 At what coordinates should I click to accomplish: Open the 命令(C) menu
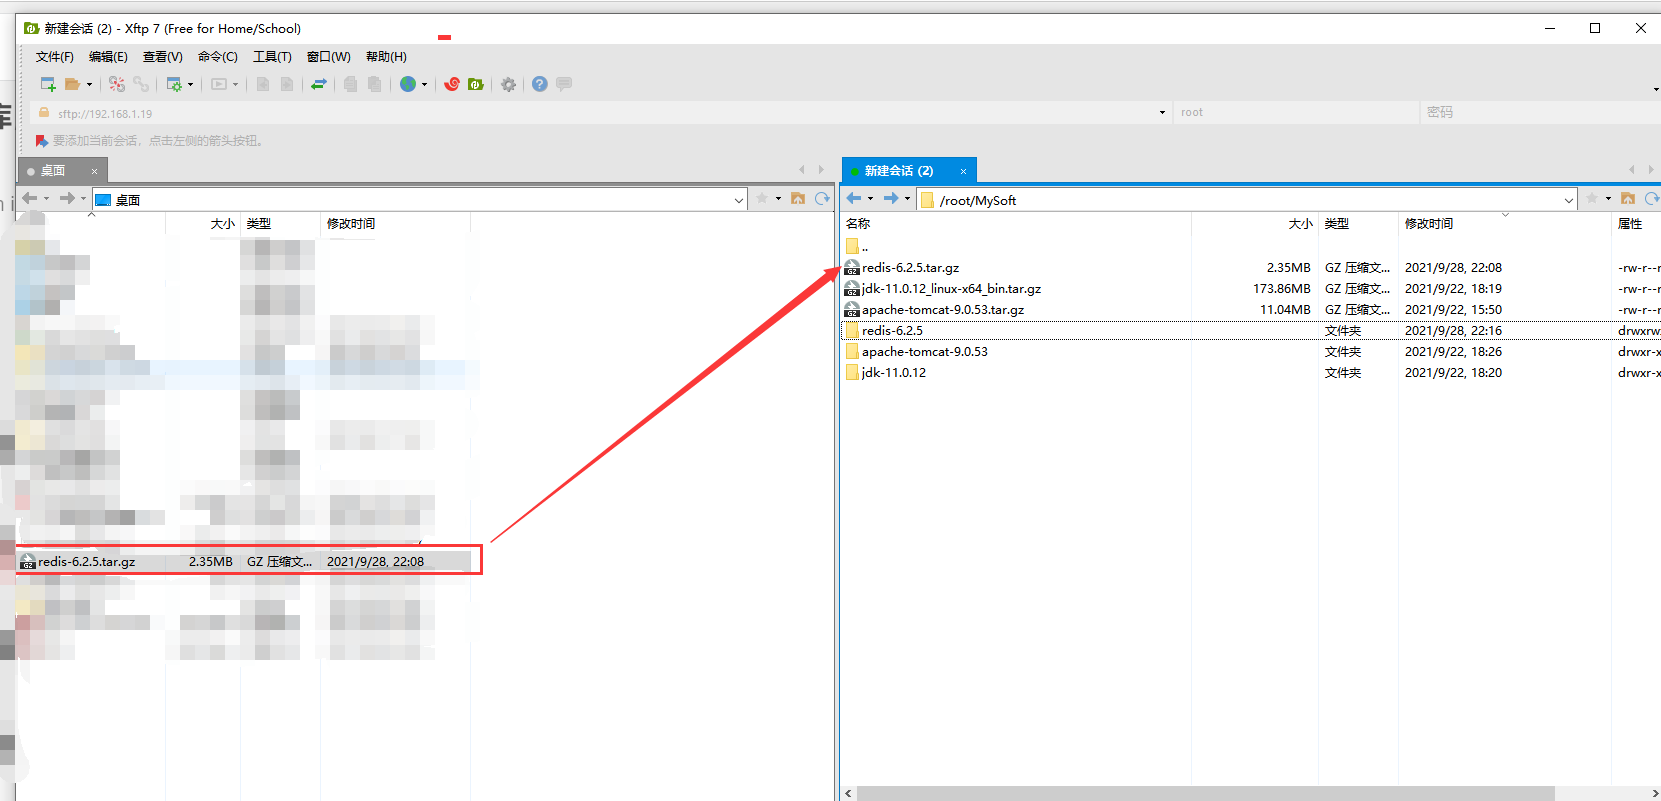pos(218,57)
